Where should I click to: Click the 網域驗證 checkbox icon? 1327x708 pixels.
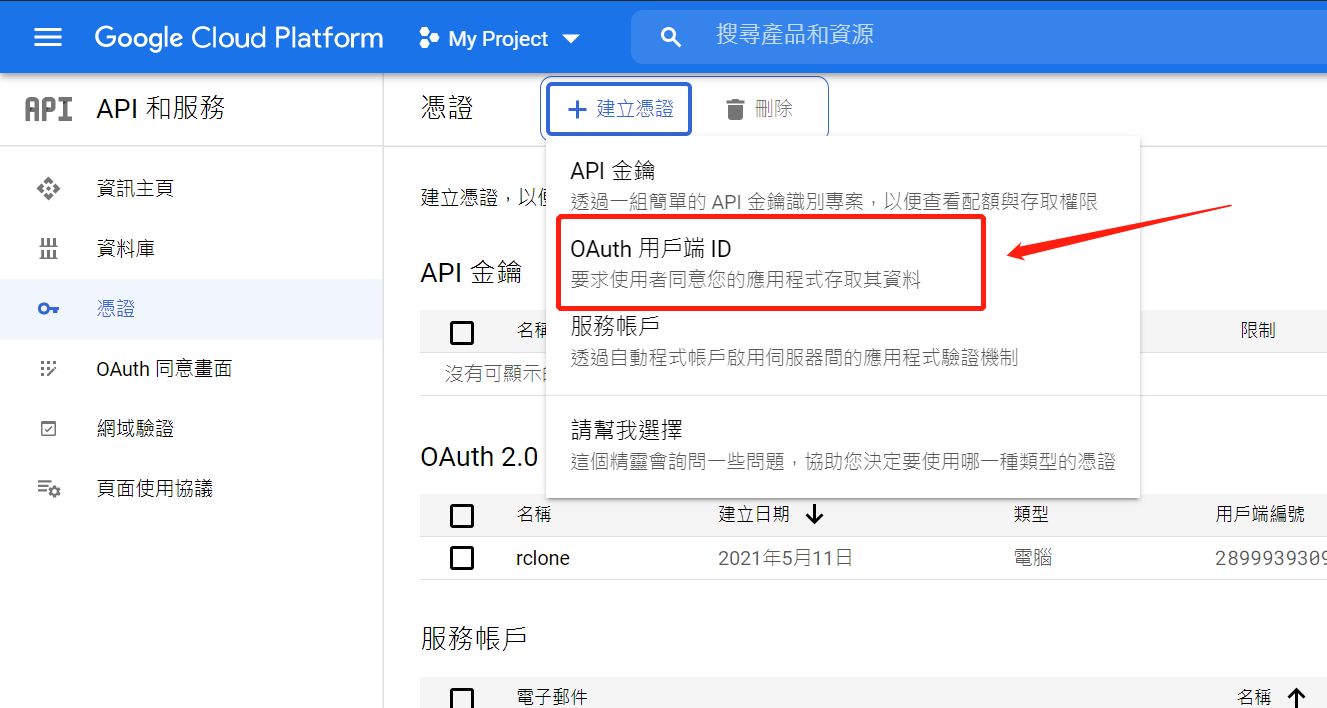[x=48, y=429]
